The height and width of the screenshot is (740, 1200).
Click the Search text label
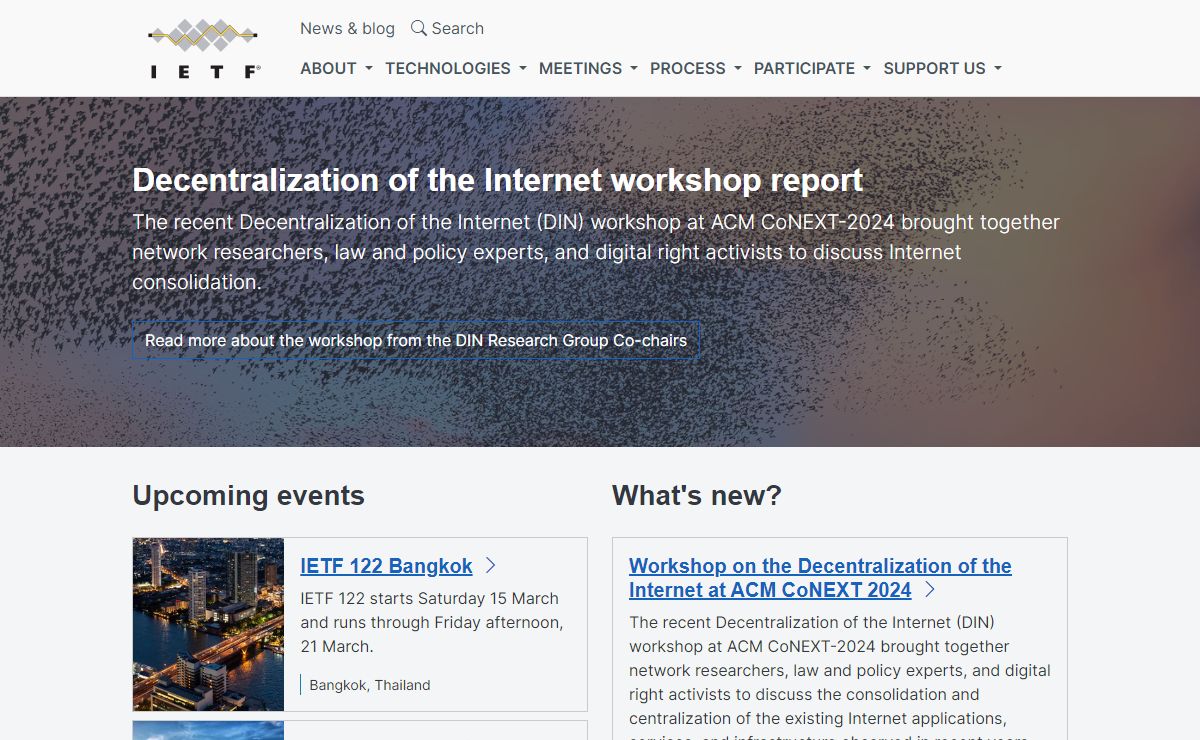click(x=458, y=28)
